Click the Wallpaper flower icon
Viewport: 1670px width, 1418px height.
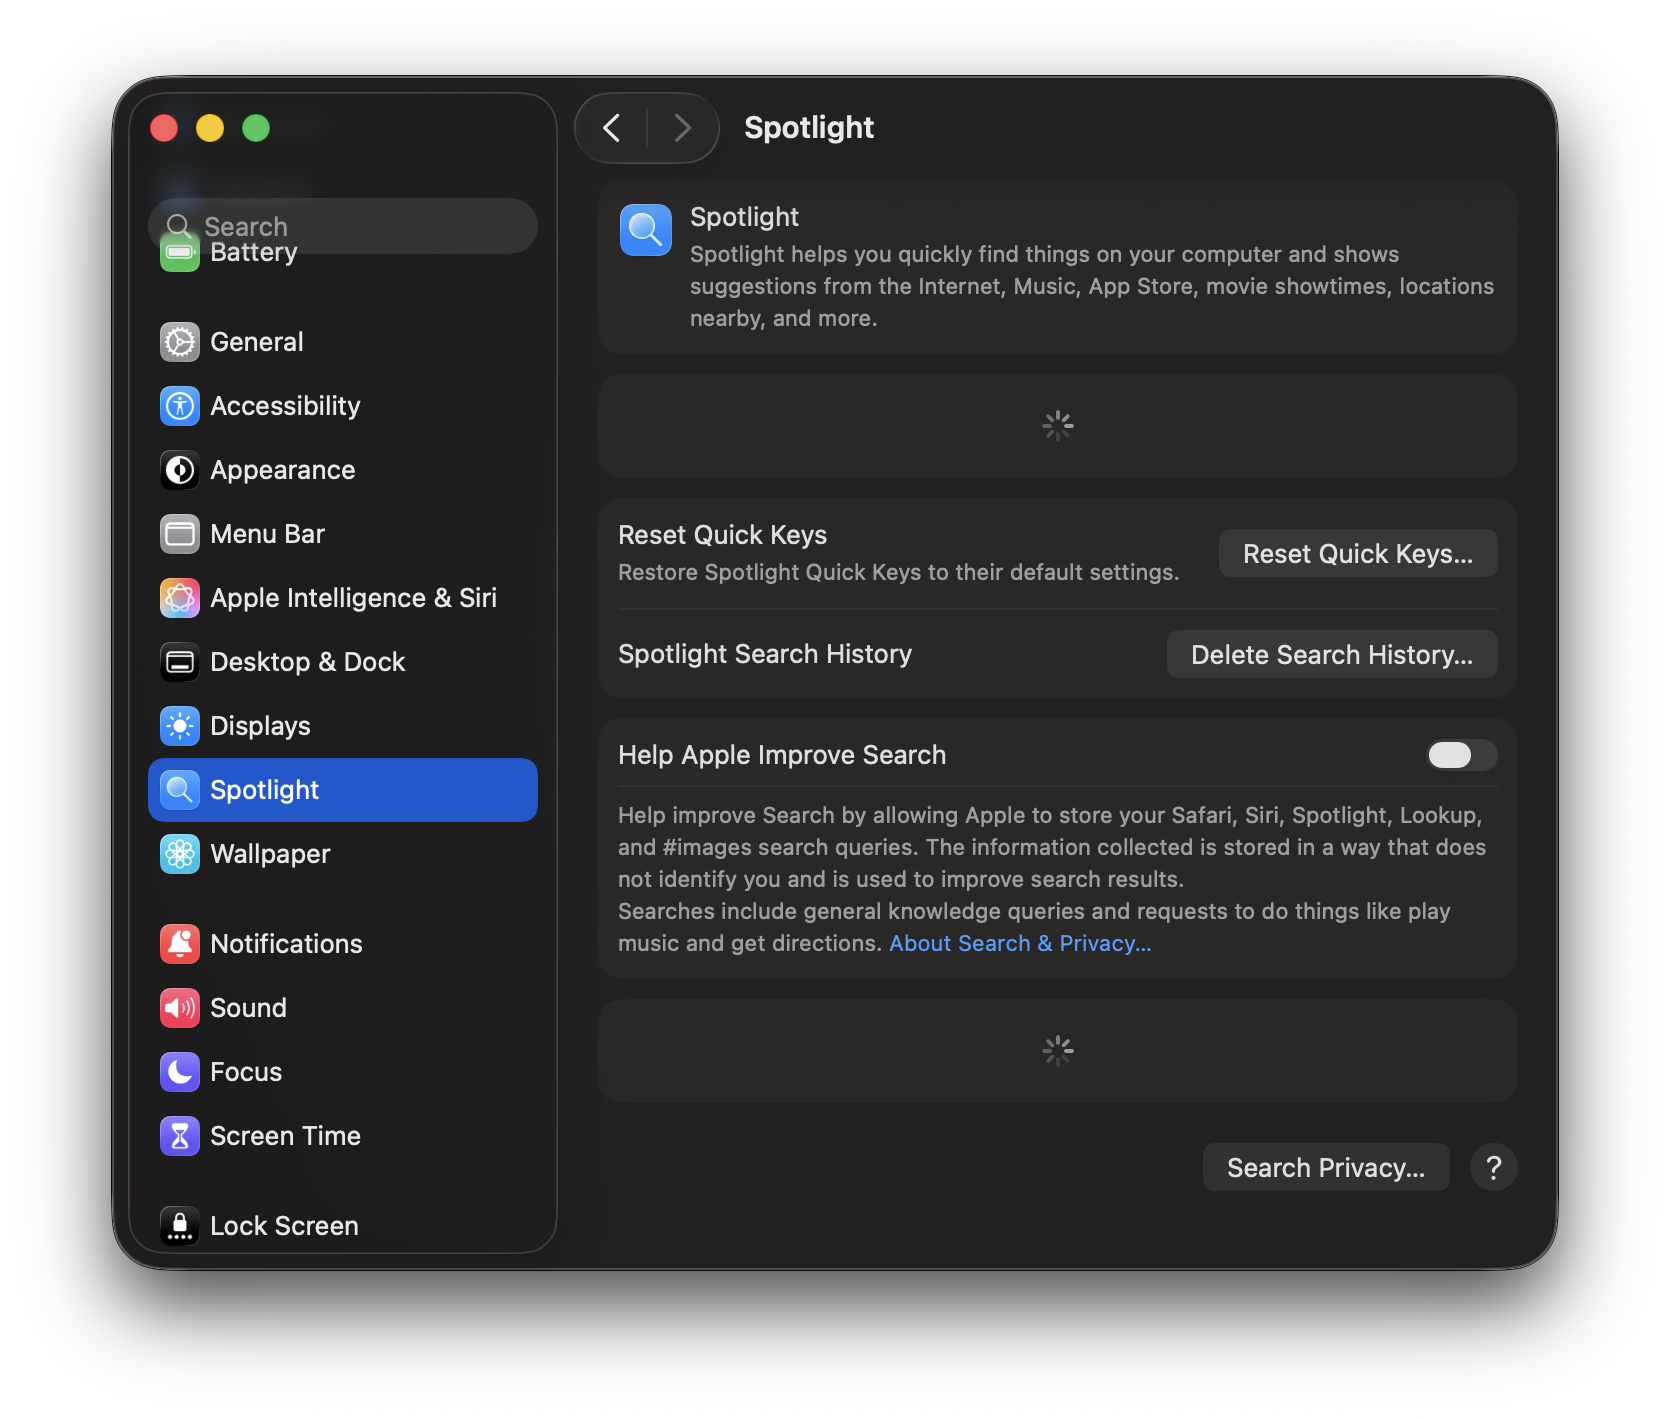pyautogui.click(x=180, y=854)
